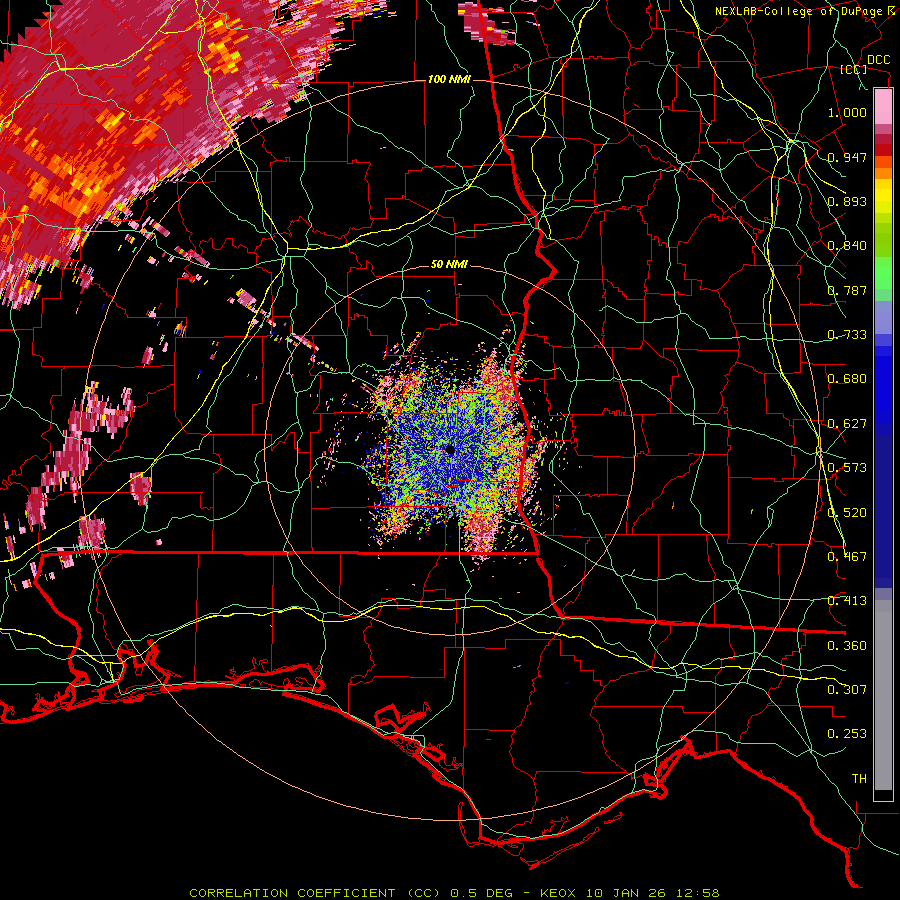
Task: Click the 0.627 legend value
Action: (847, 424)
